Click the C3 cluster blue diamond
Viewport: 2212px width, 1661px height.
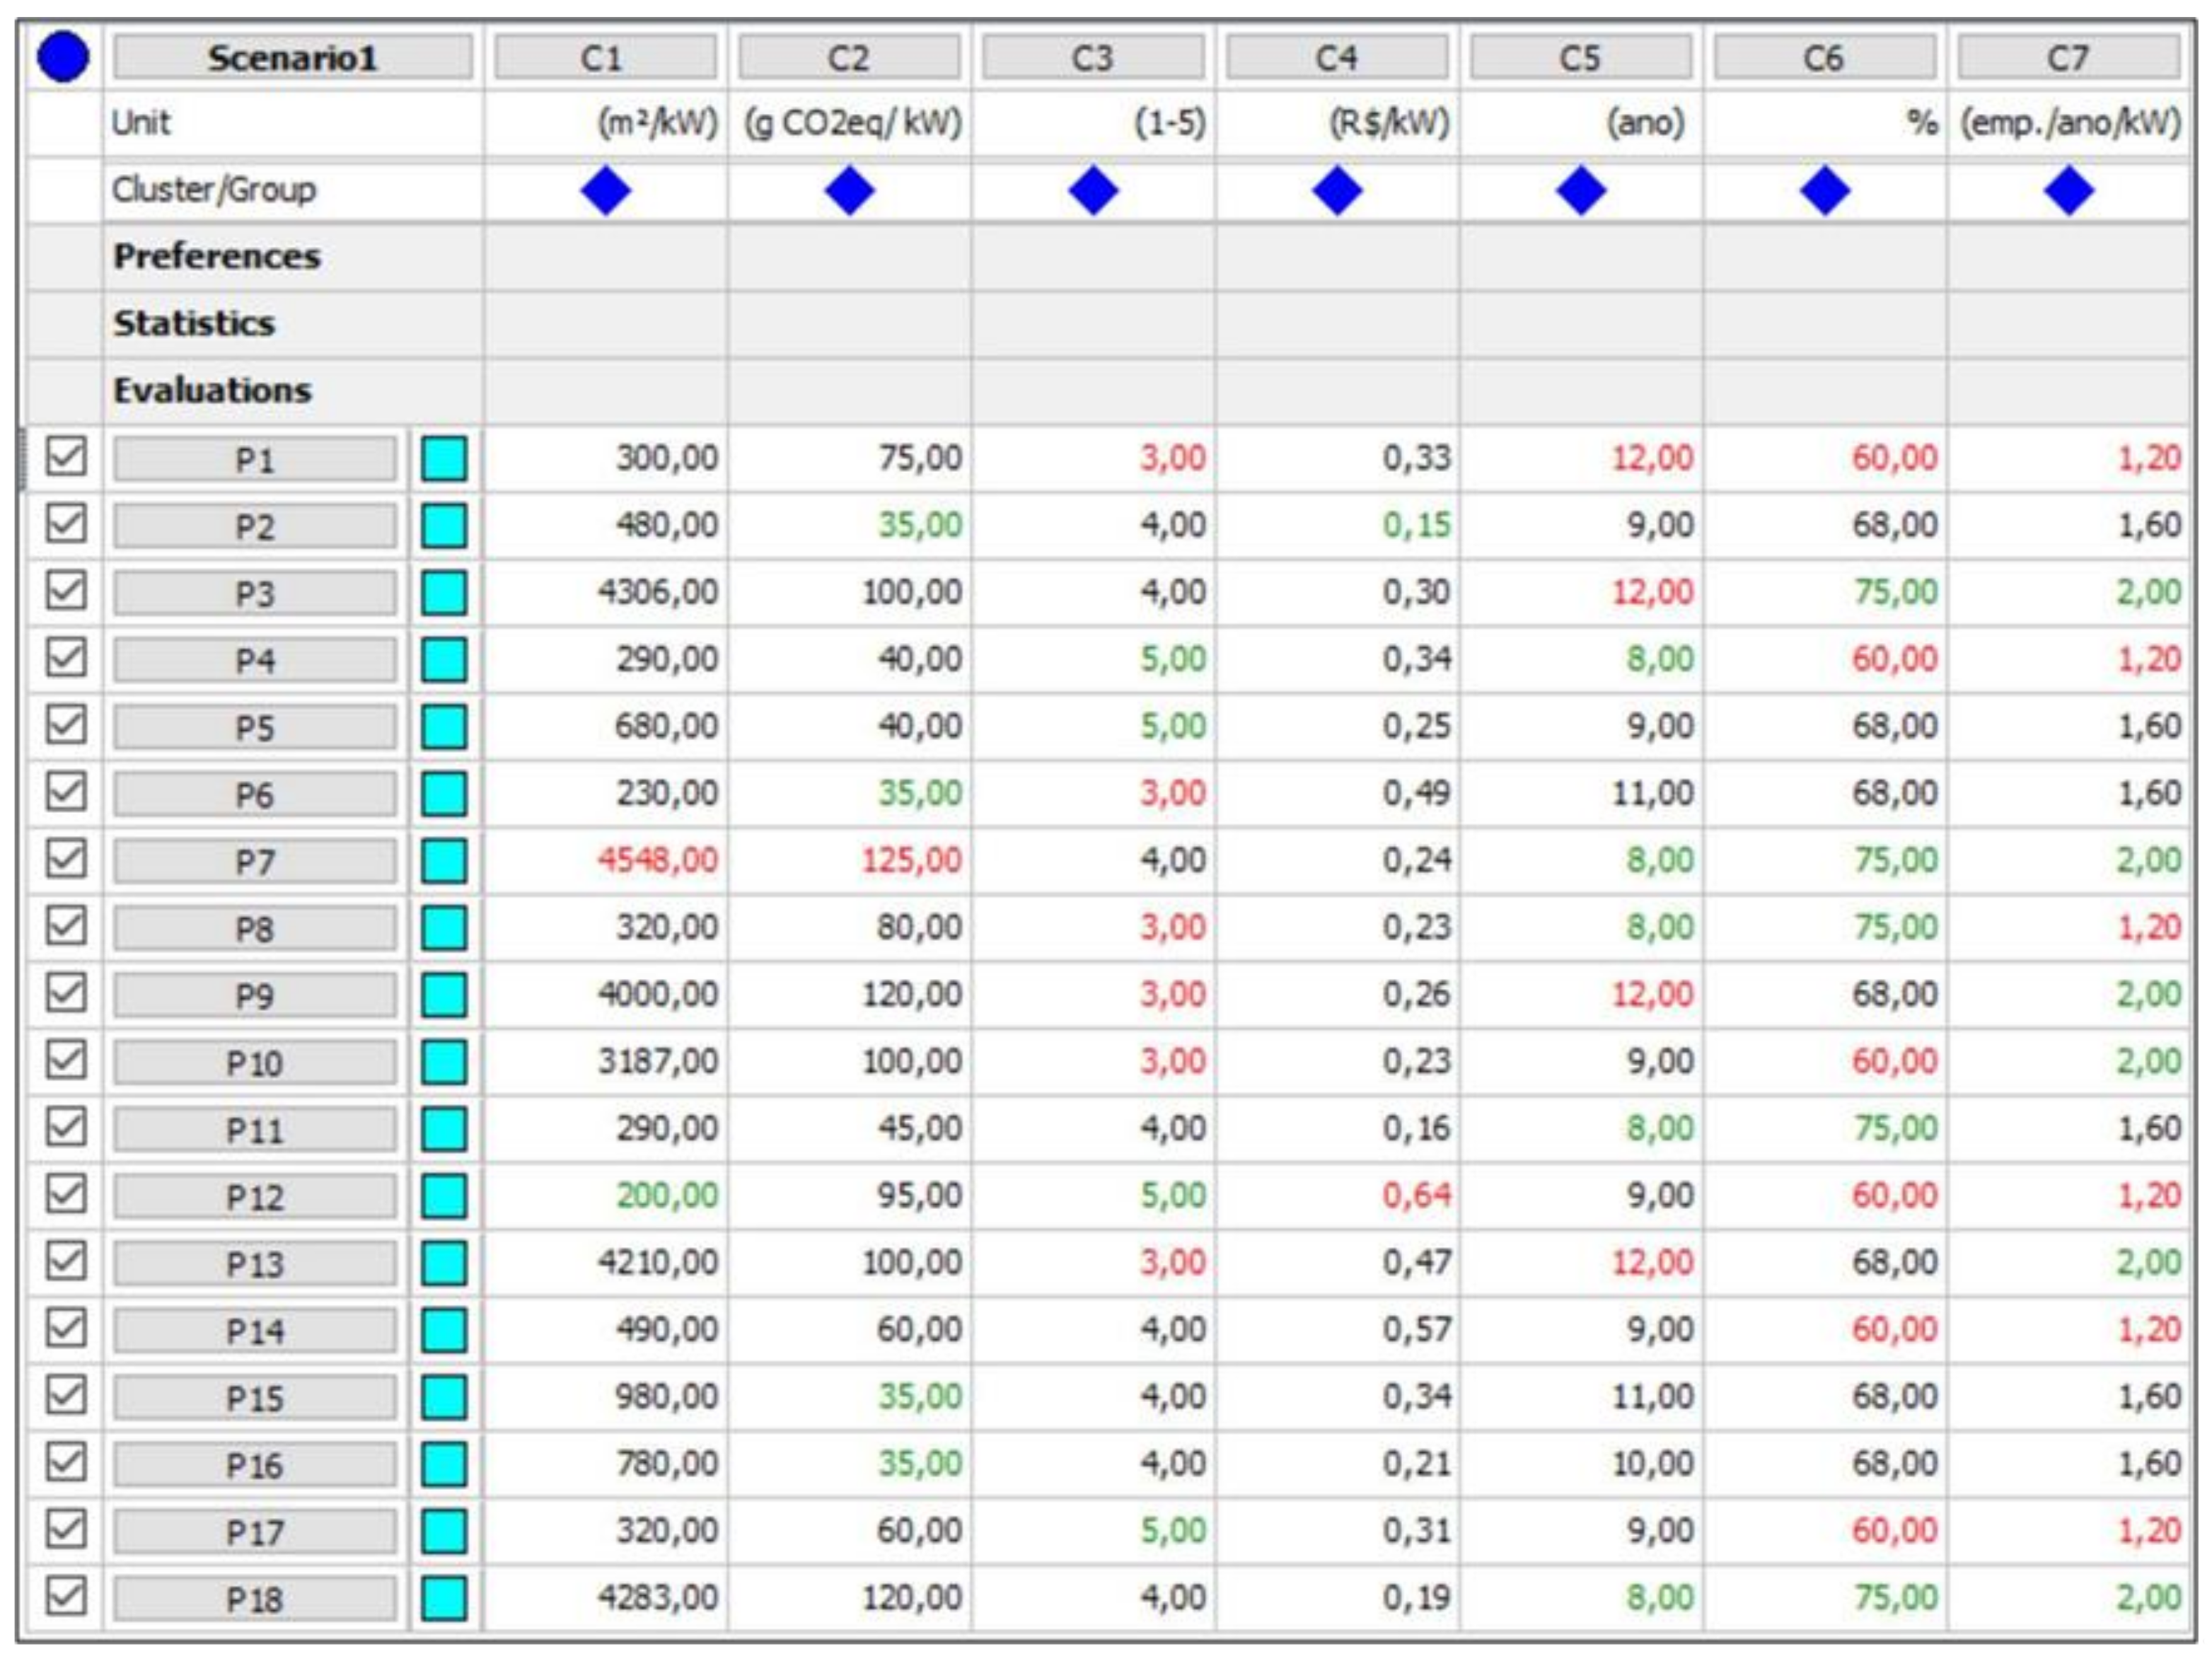pos(1093,191)
